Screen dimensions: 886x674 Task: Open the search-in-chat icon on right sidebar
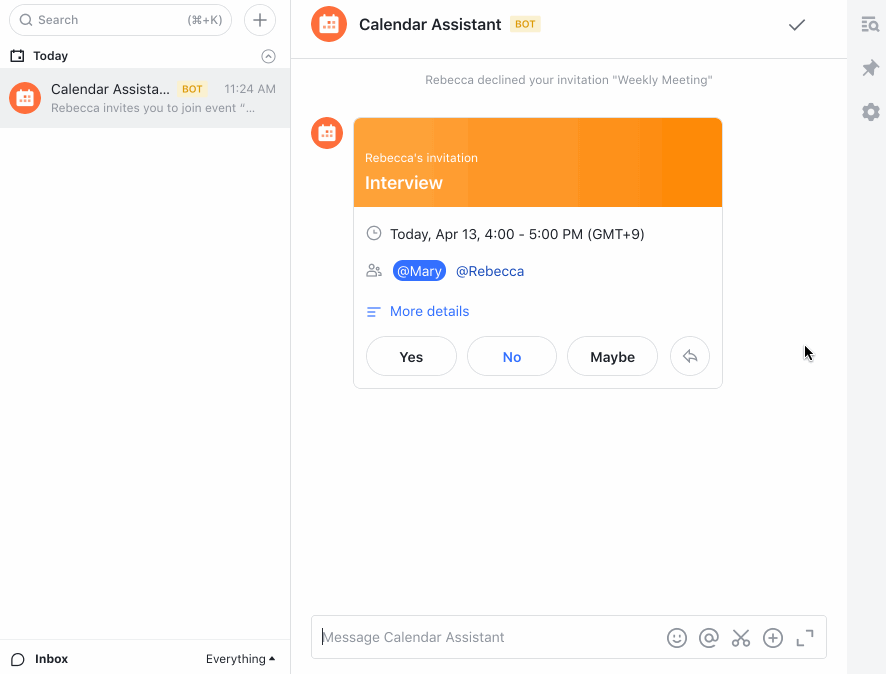pos(870,24)
